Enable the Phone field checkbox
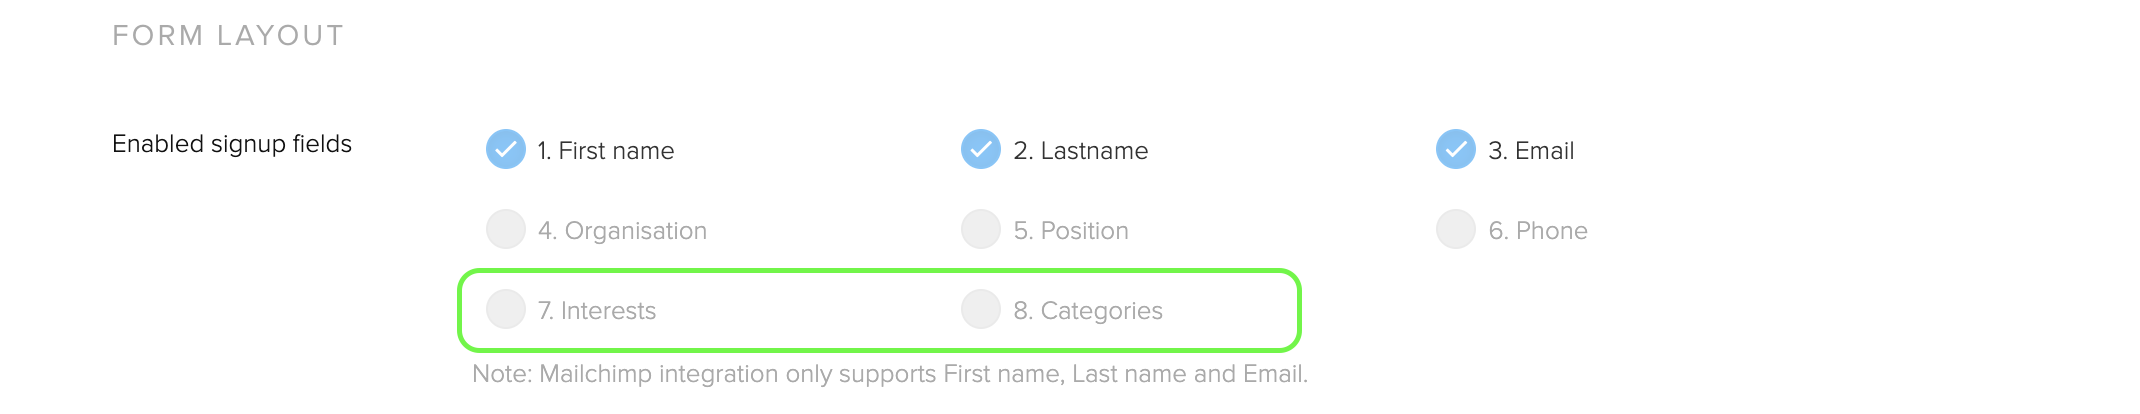Viewport: 2140px width, 414px height. coord(1456,229)
